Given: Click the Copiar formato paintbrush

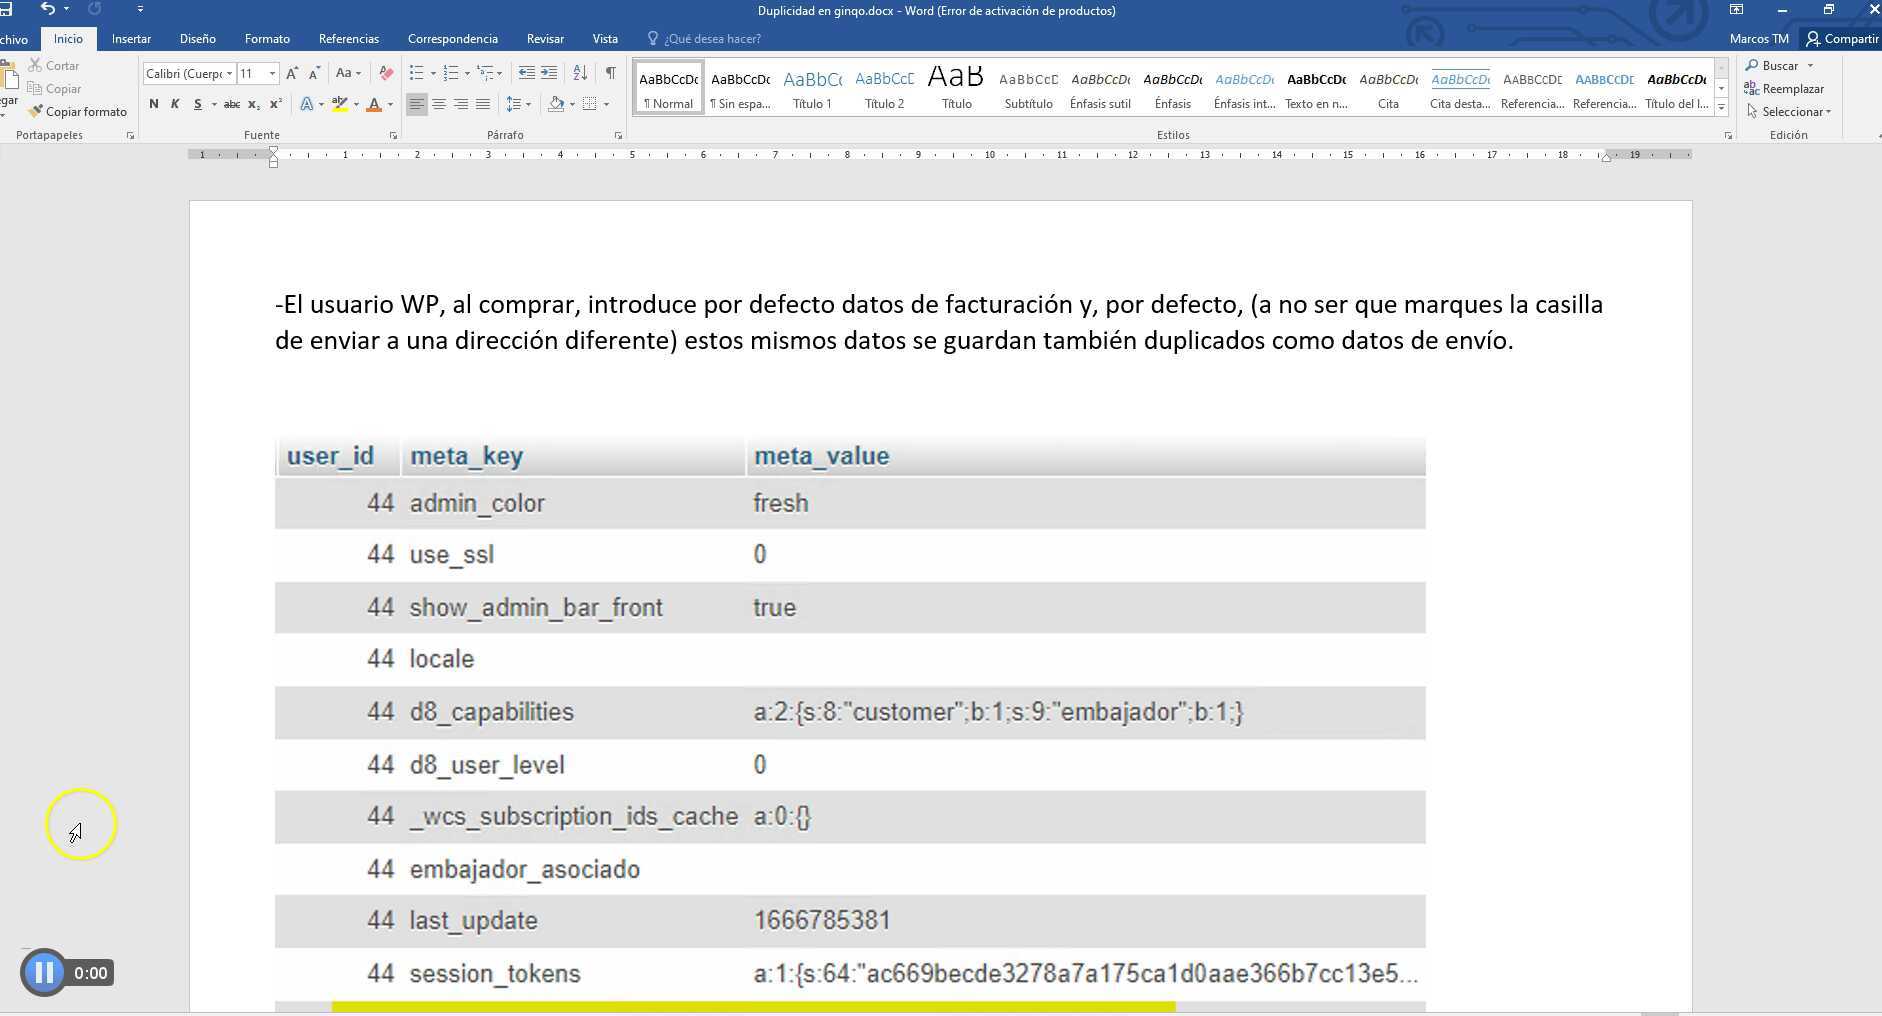Looking at the screenshot, I should coord(78,112).
